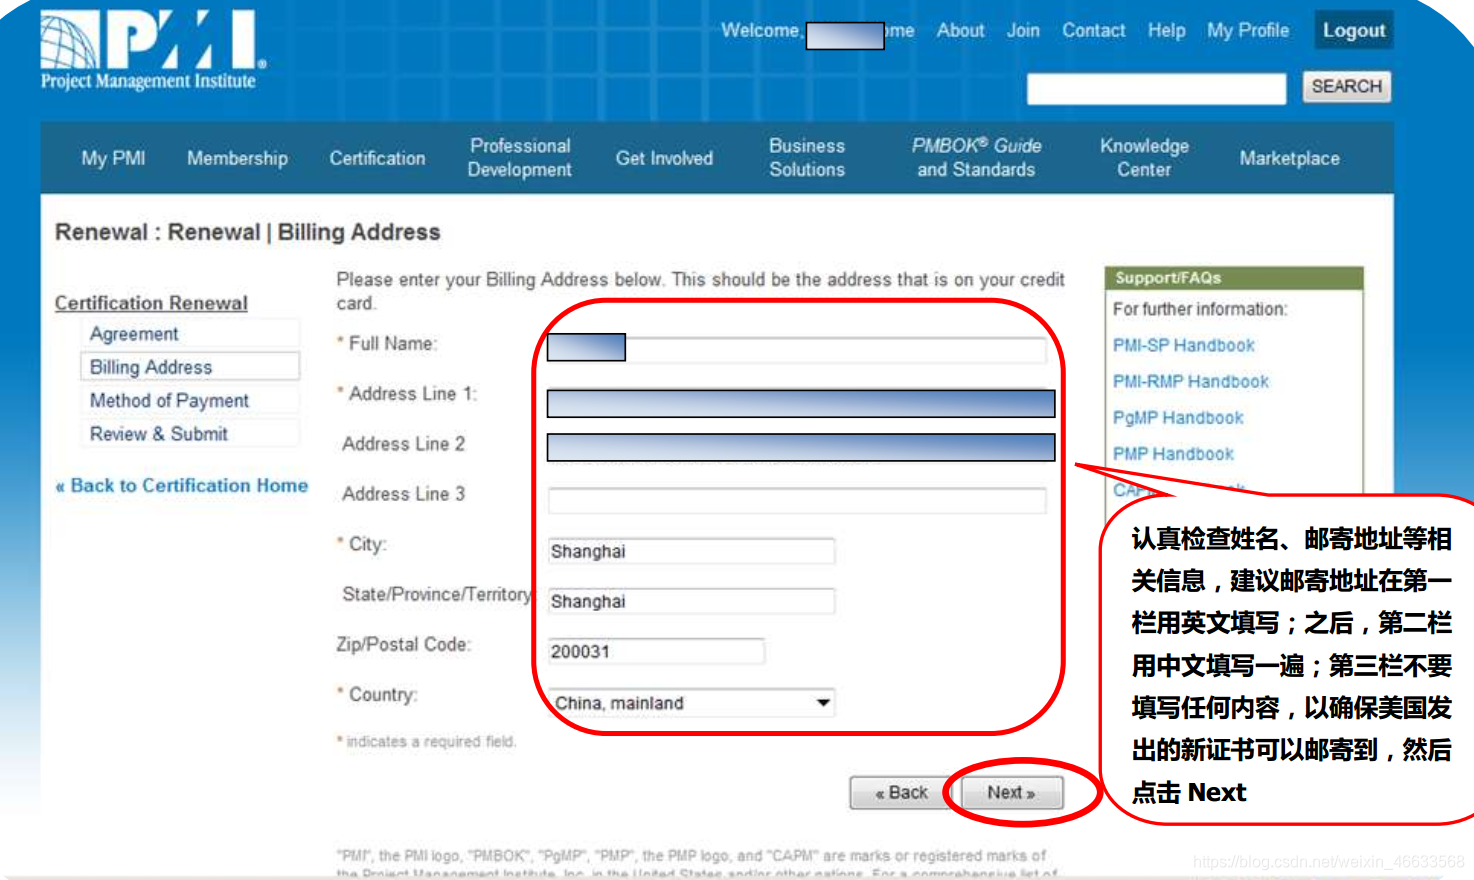Viewport: 1474px width, 880px height.
Task: Open Certification Renewal heading link
Action: click(151, 302)
